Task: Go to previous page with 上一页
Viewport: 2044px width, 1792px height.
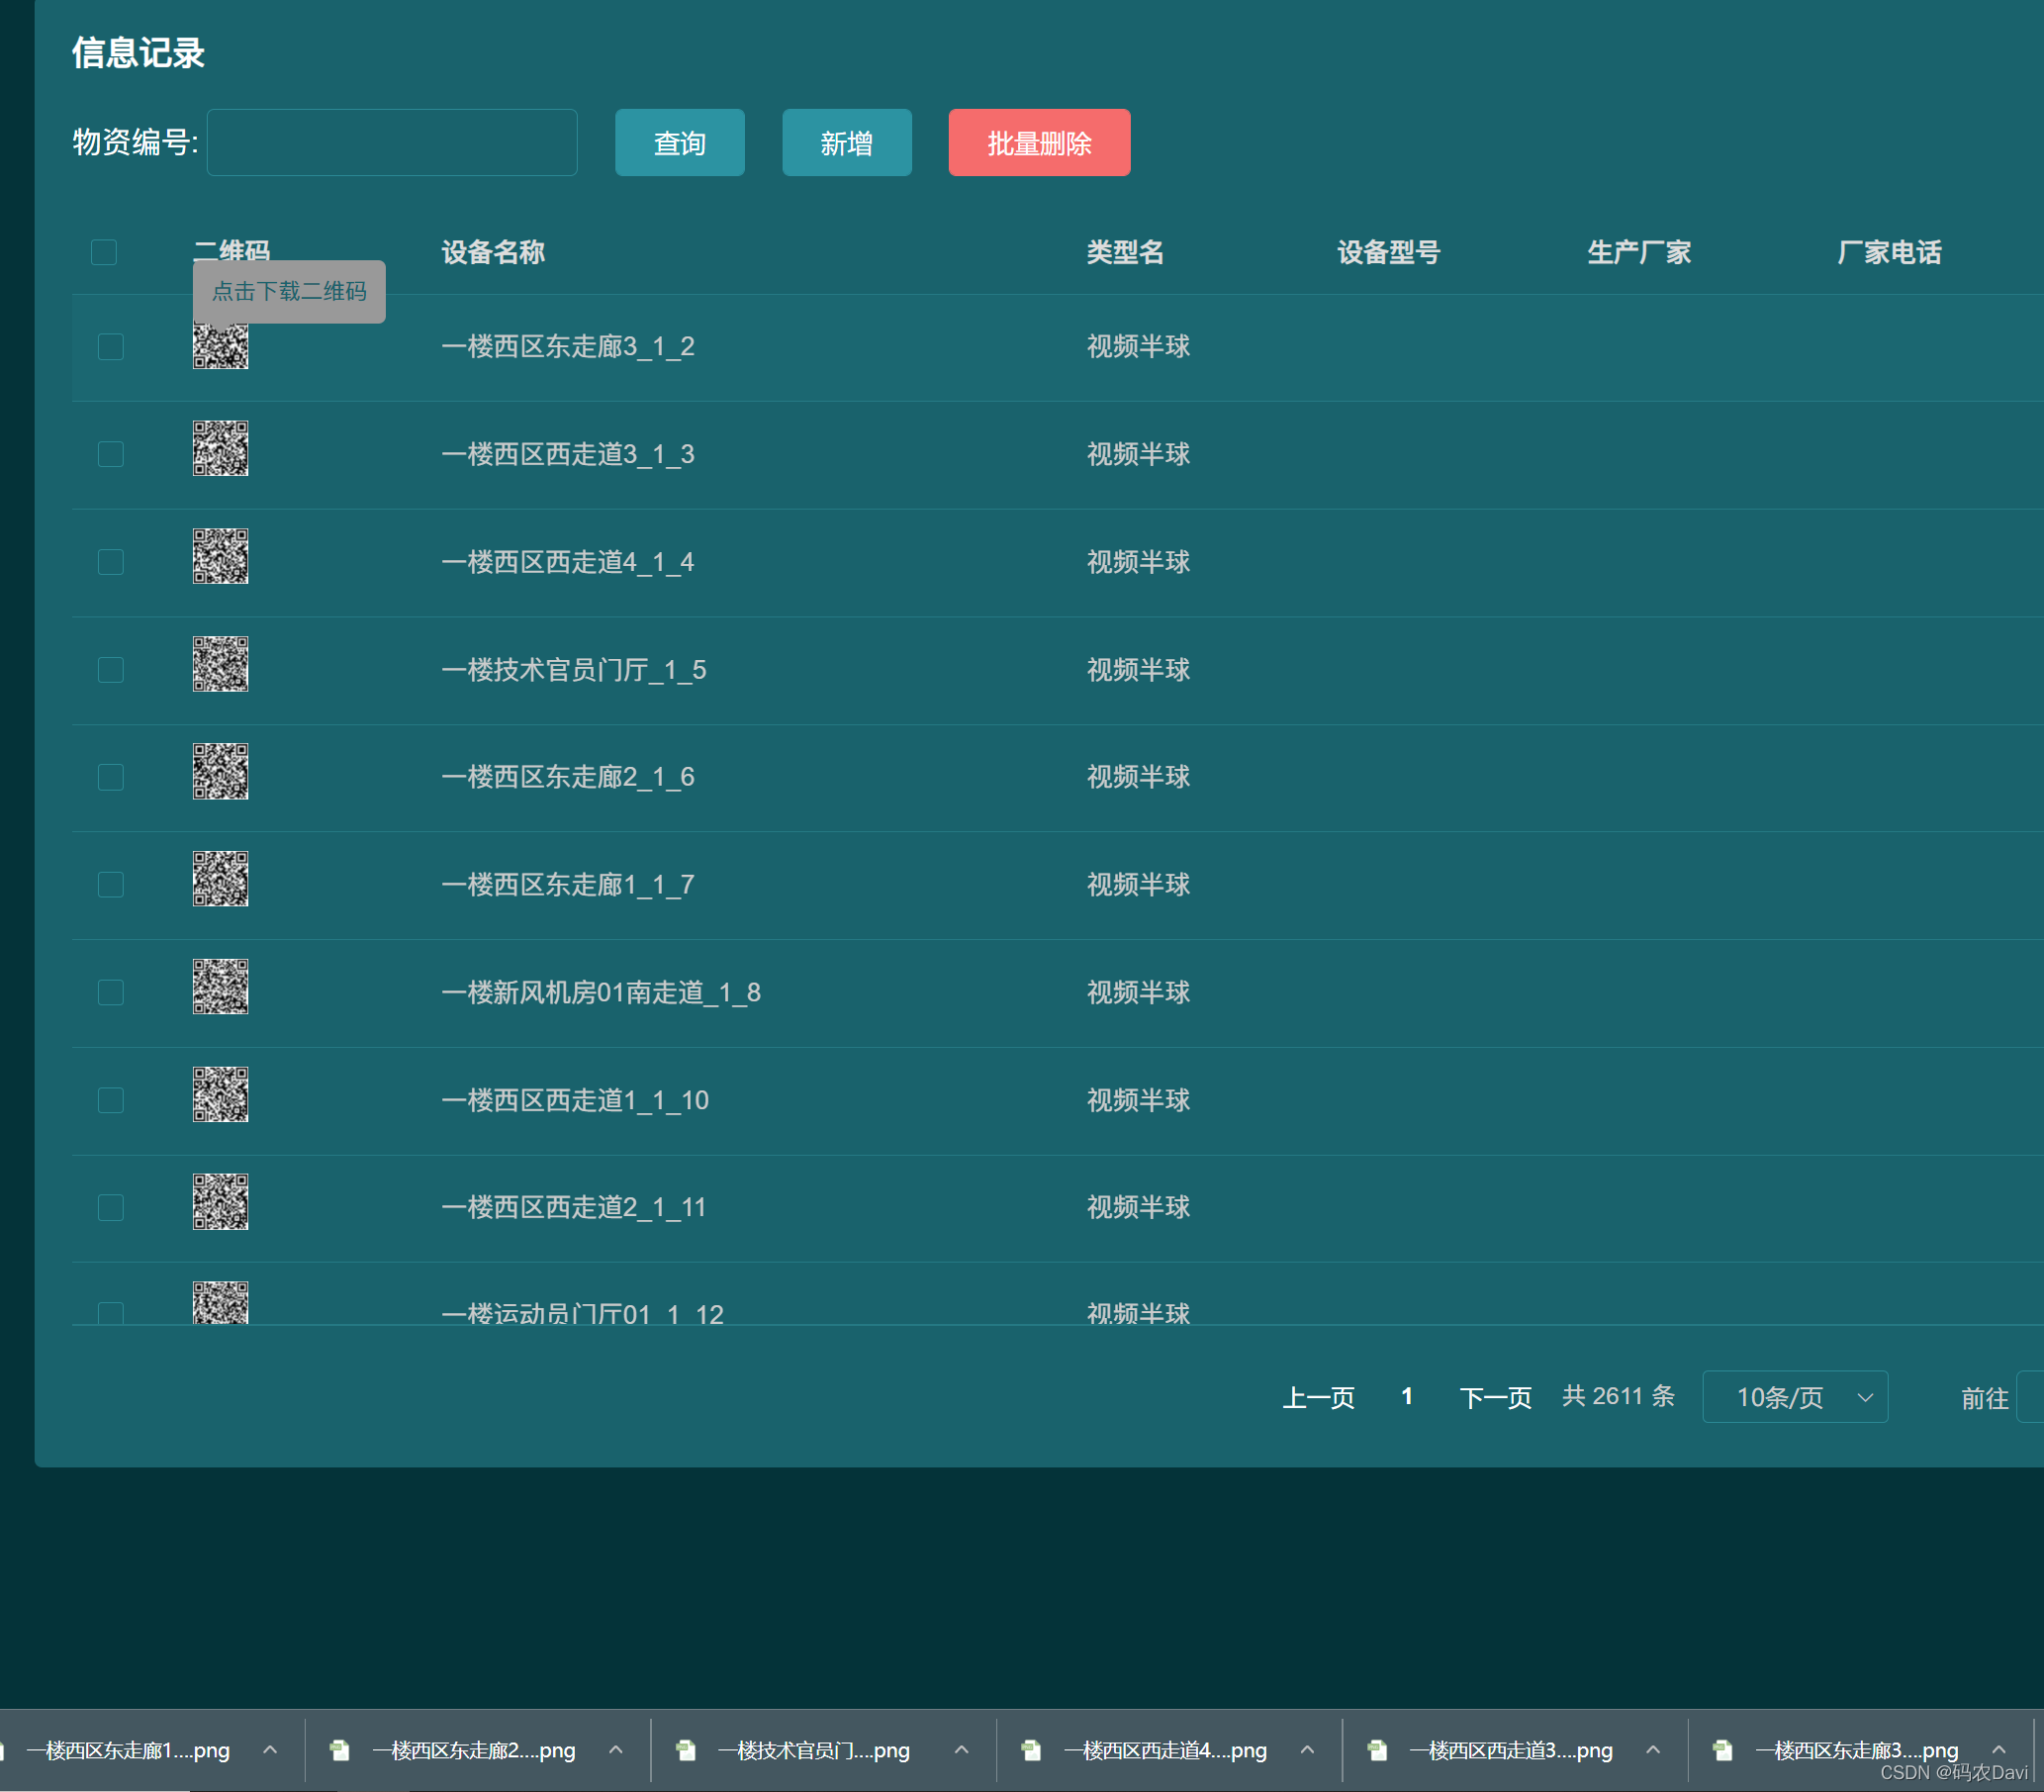Action: (x=1319, y=1398)
